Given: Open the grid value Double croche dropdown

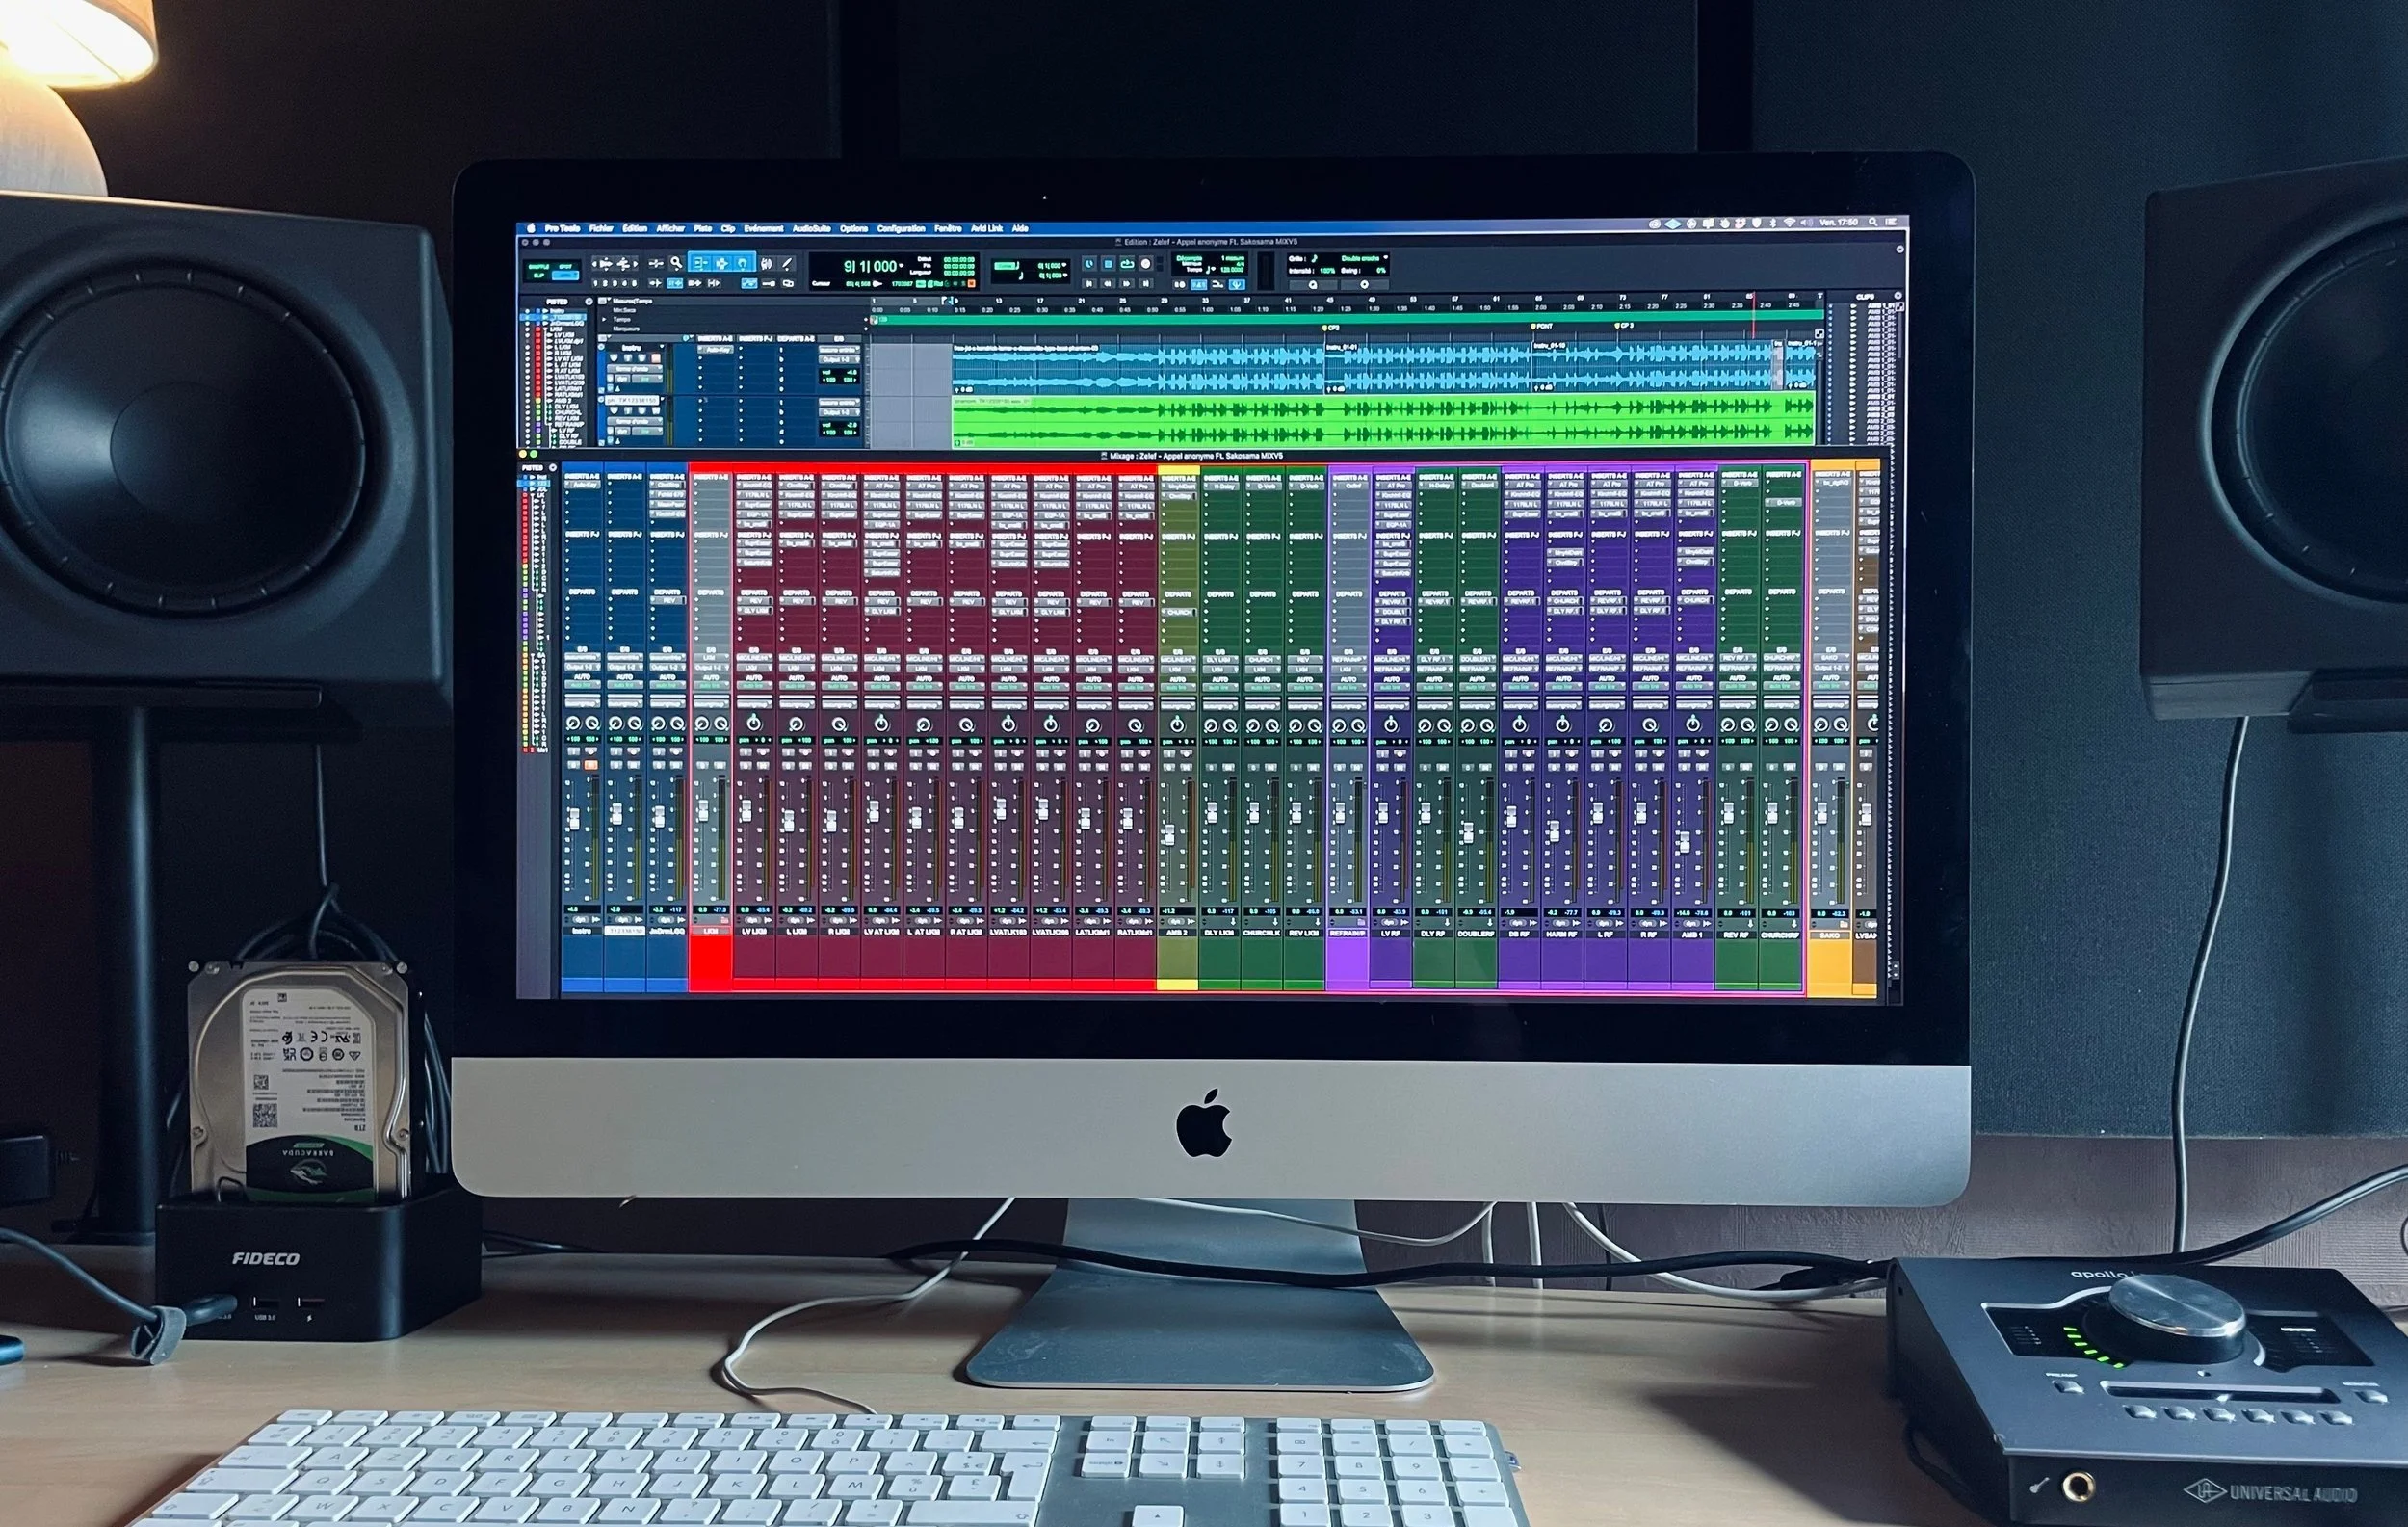Looking at the screenshot, I should click(1386, 258).
